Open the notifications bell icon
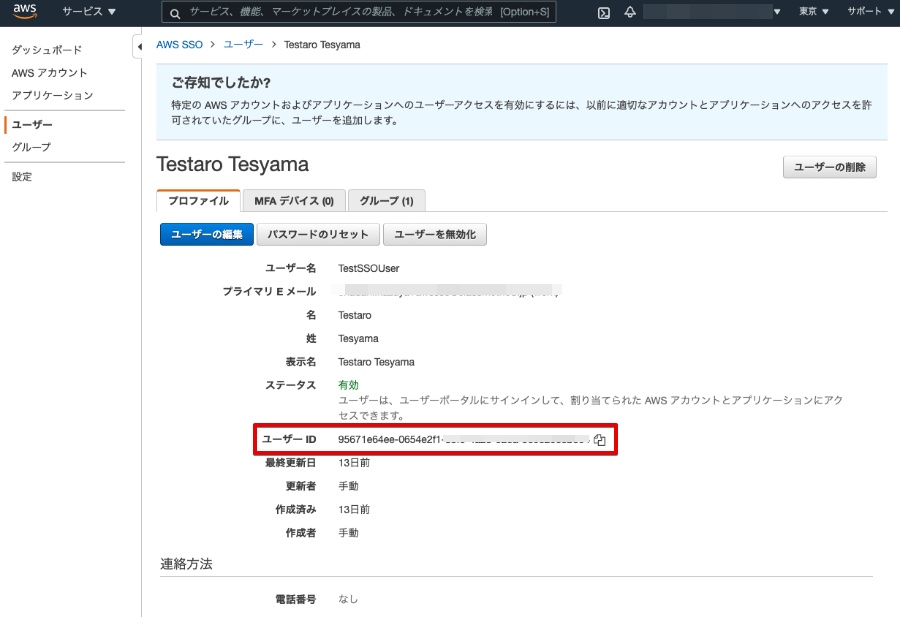900x617 pixels. (x=630, y=12)
